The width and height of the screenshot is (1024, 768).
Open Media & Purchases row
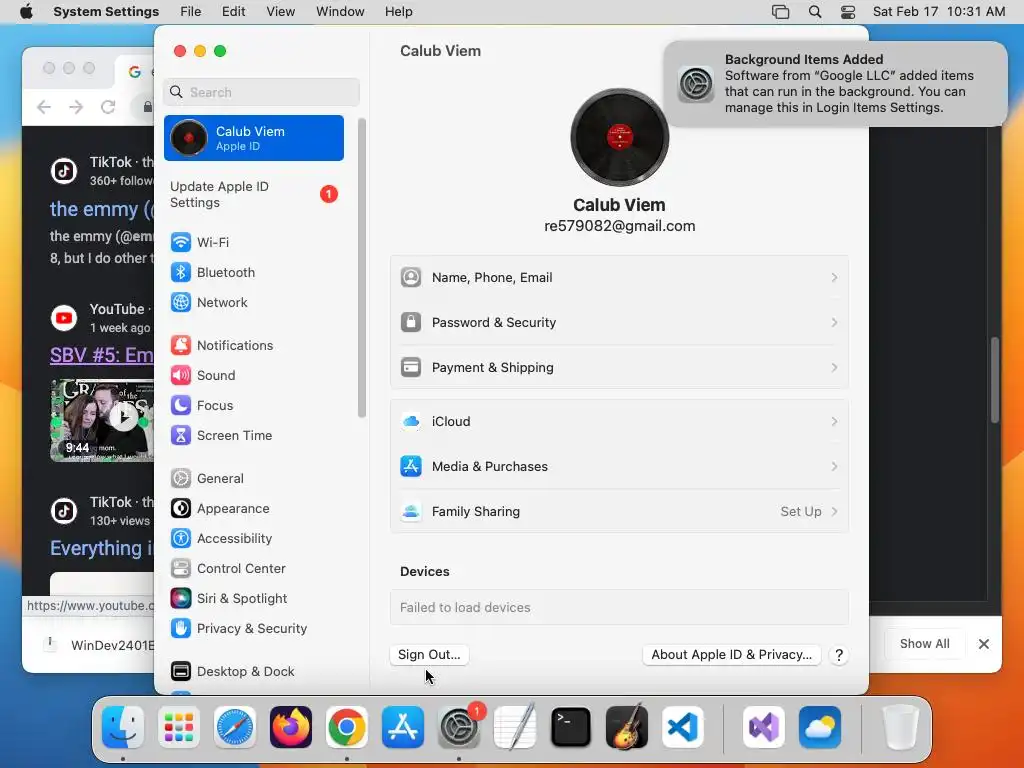(x=619, y=467)
